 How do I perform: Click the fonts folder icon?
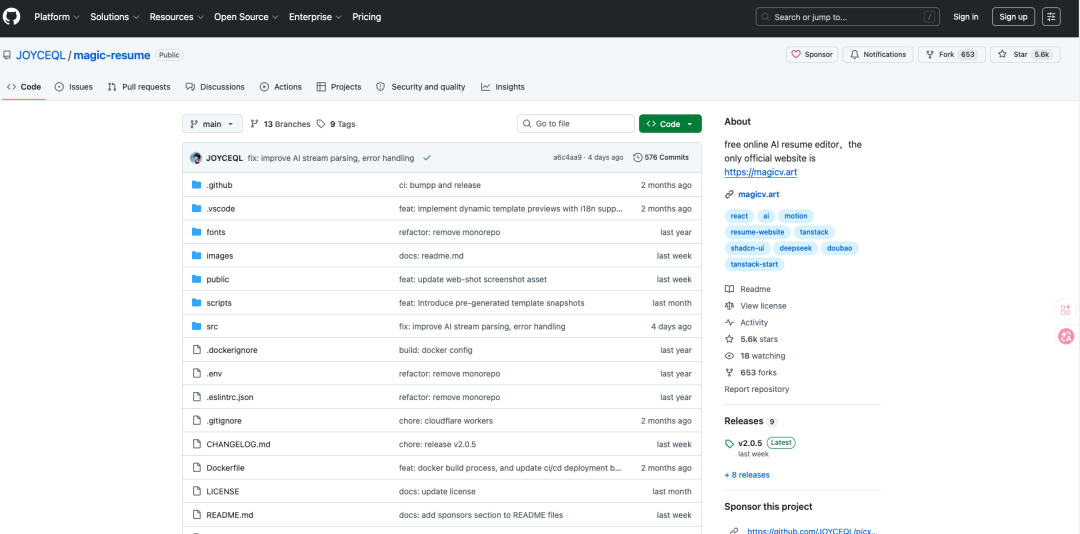[x=196, y=232]
